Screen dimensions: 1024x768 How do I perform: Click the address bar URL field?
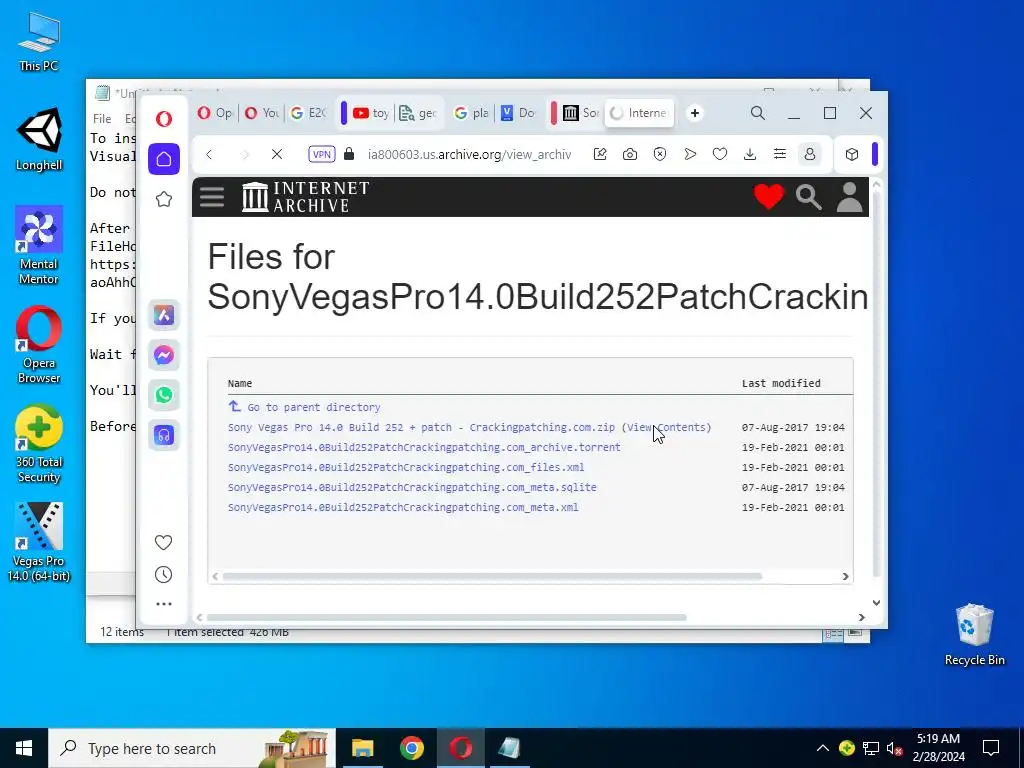click(x=469, y=154)
